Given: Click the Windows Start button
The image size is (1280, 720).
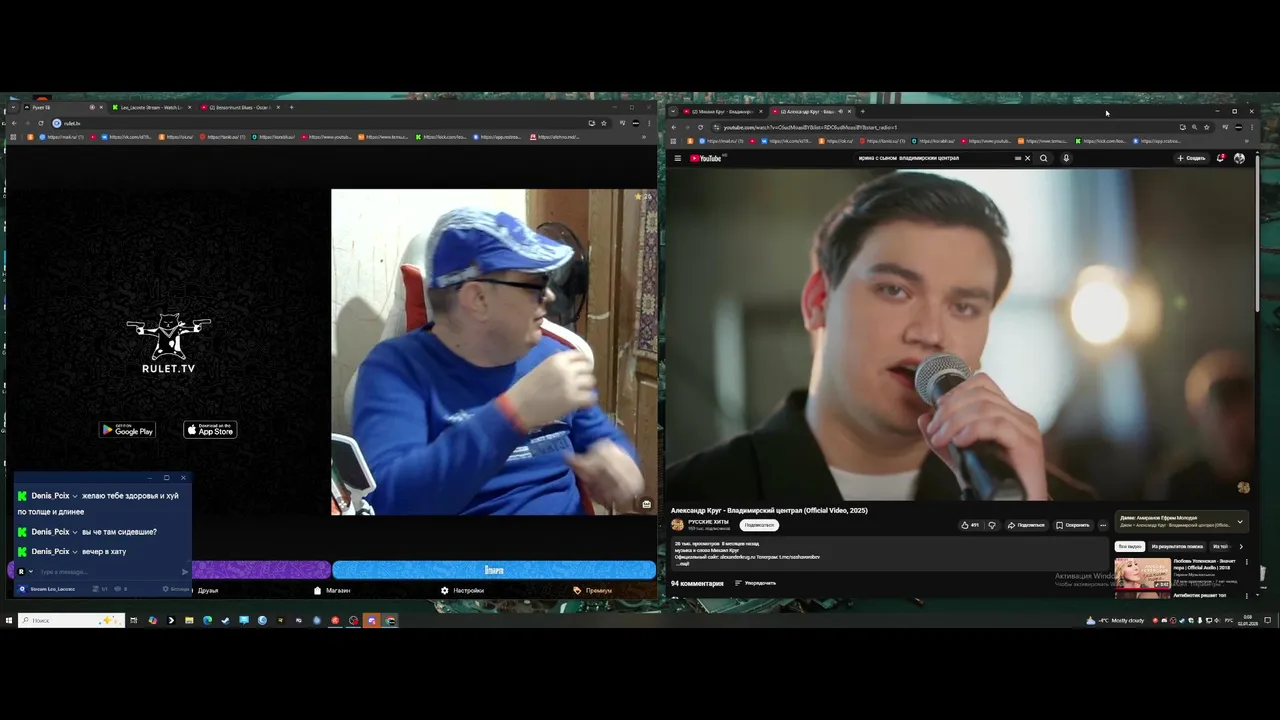Looking at the screenshot, I should click(x=9, y=620).
